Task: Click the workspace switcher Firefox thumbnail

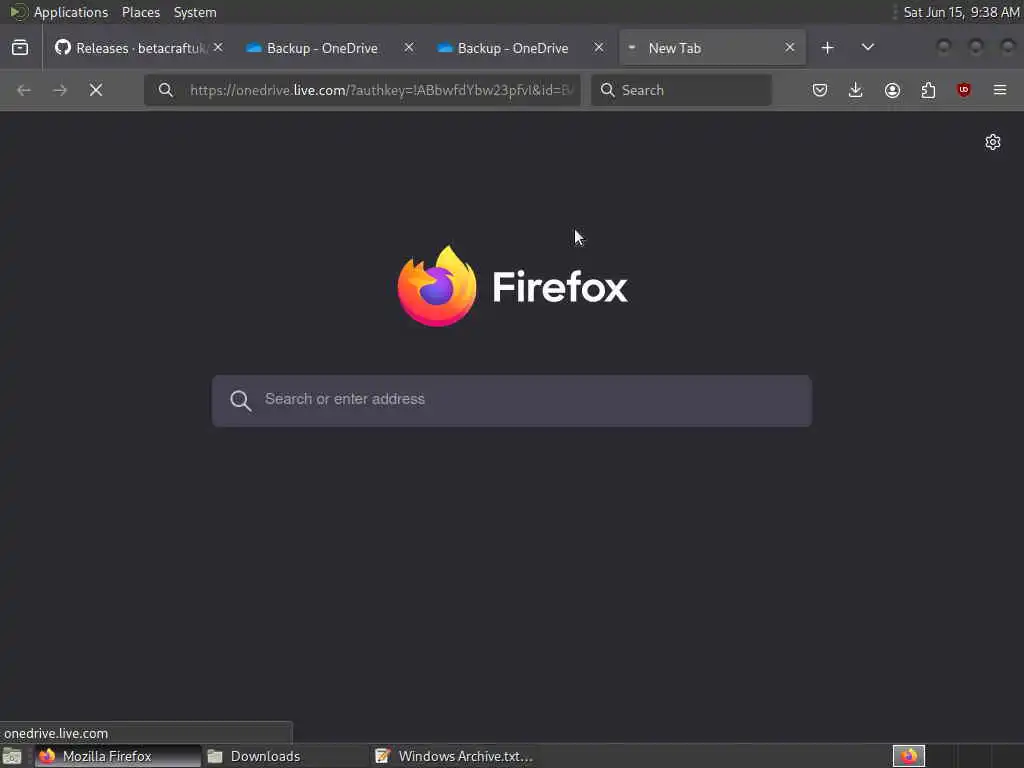Action: [909, 756]
